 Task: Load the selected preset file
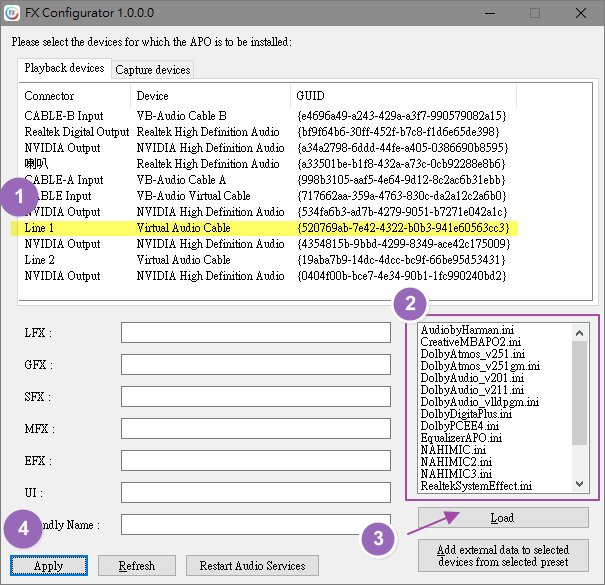[x=503, y=518]
